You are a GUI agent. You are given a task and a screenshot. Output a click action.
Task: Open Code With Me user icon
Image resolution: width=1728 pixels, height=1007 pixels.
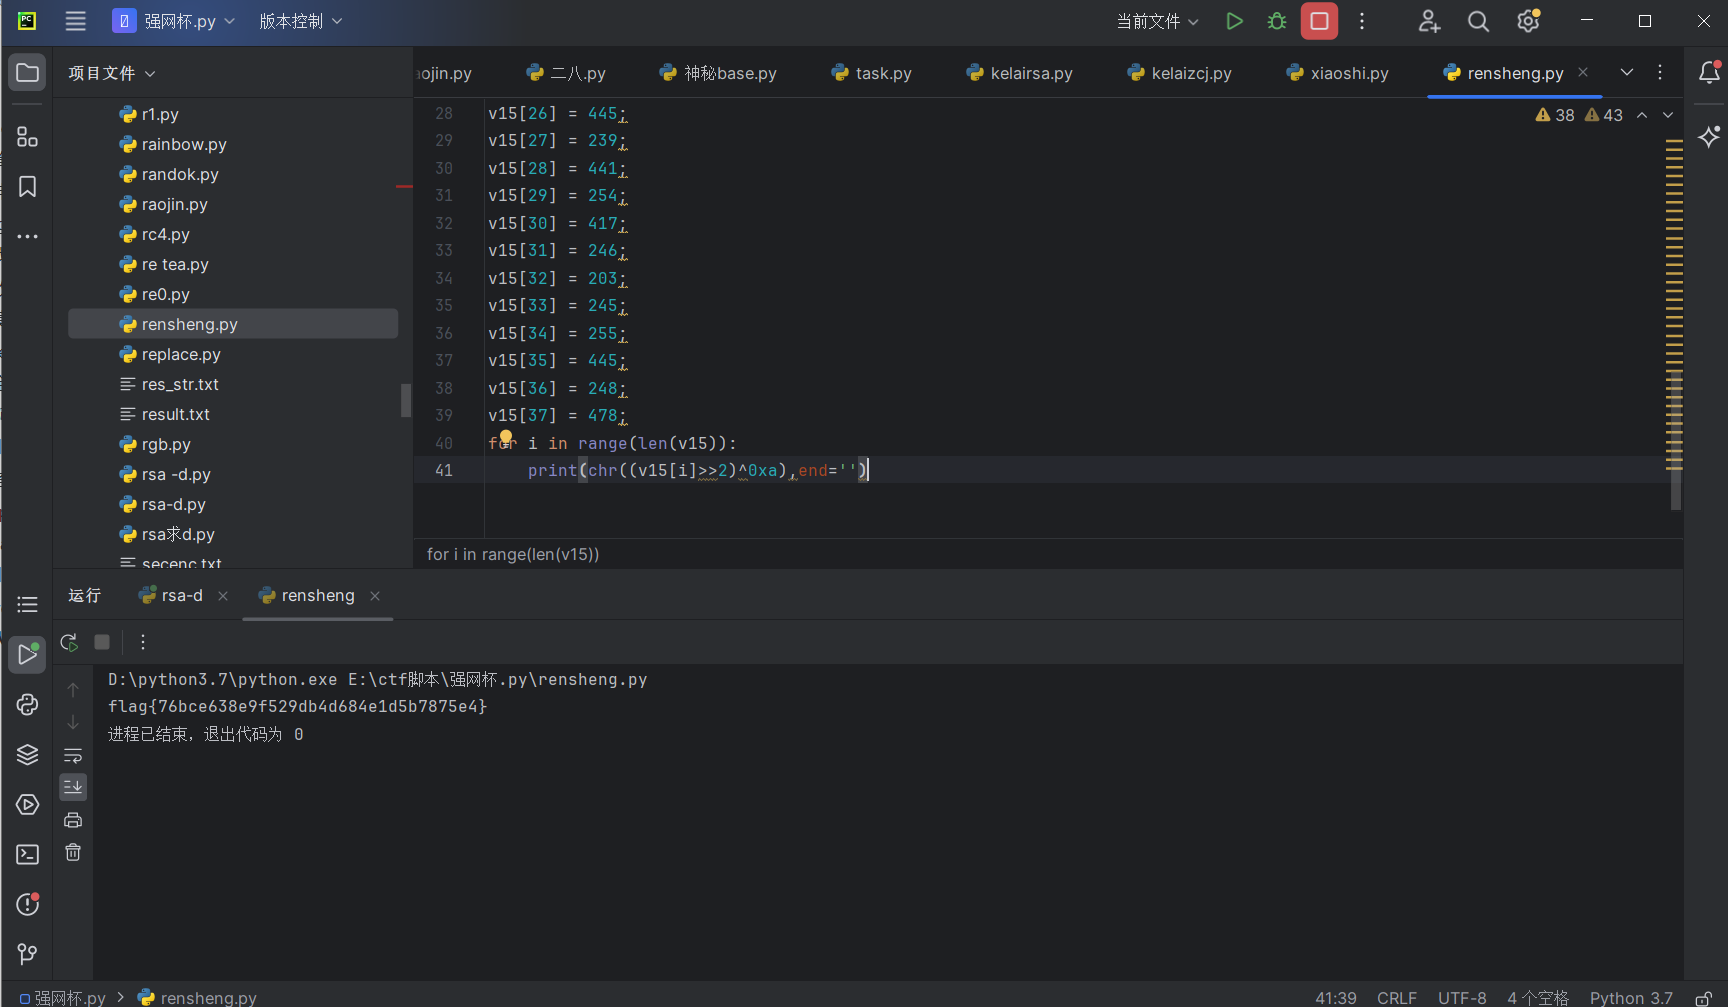tap(1429, 21)
